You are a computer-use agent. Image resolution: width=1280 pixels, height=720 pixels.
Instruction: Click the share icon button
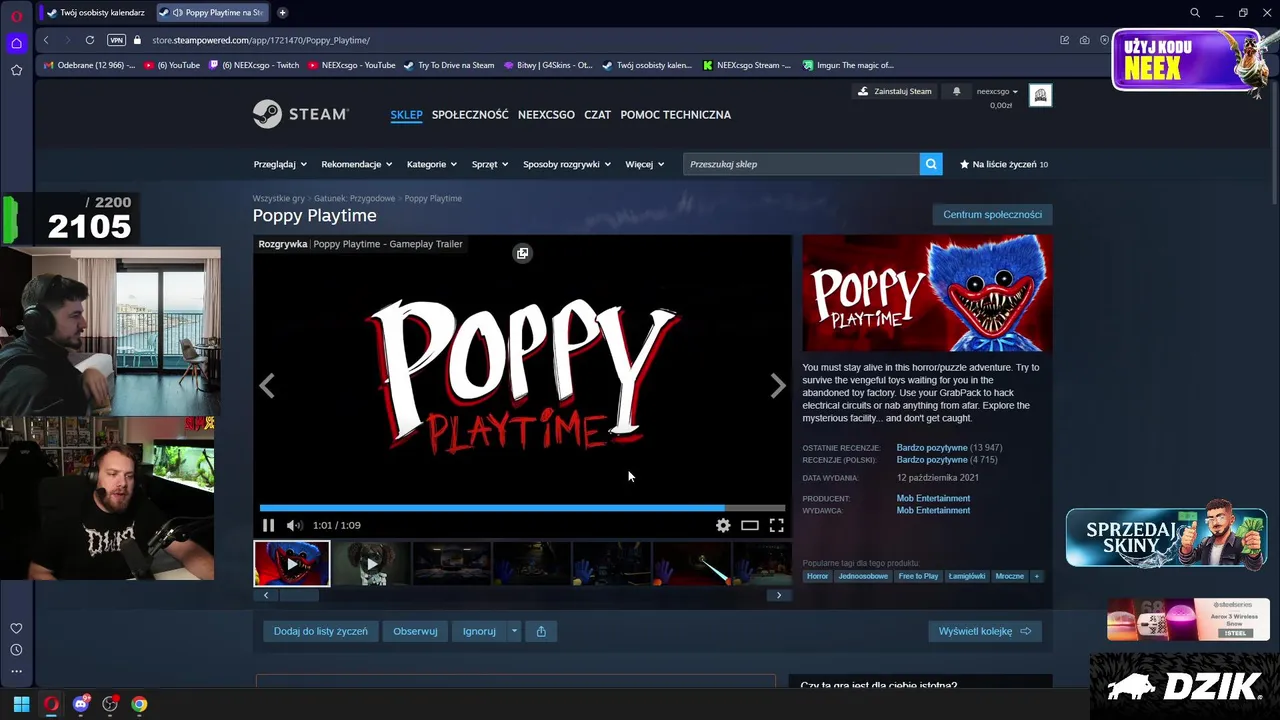541,631
